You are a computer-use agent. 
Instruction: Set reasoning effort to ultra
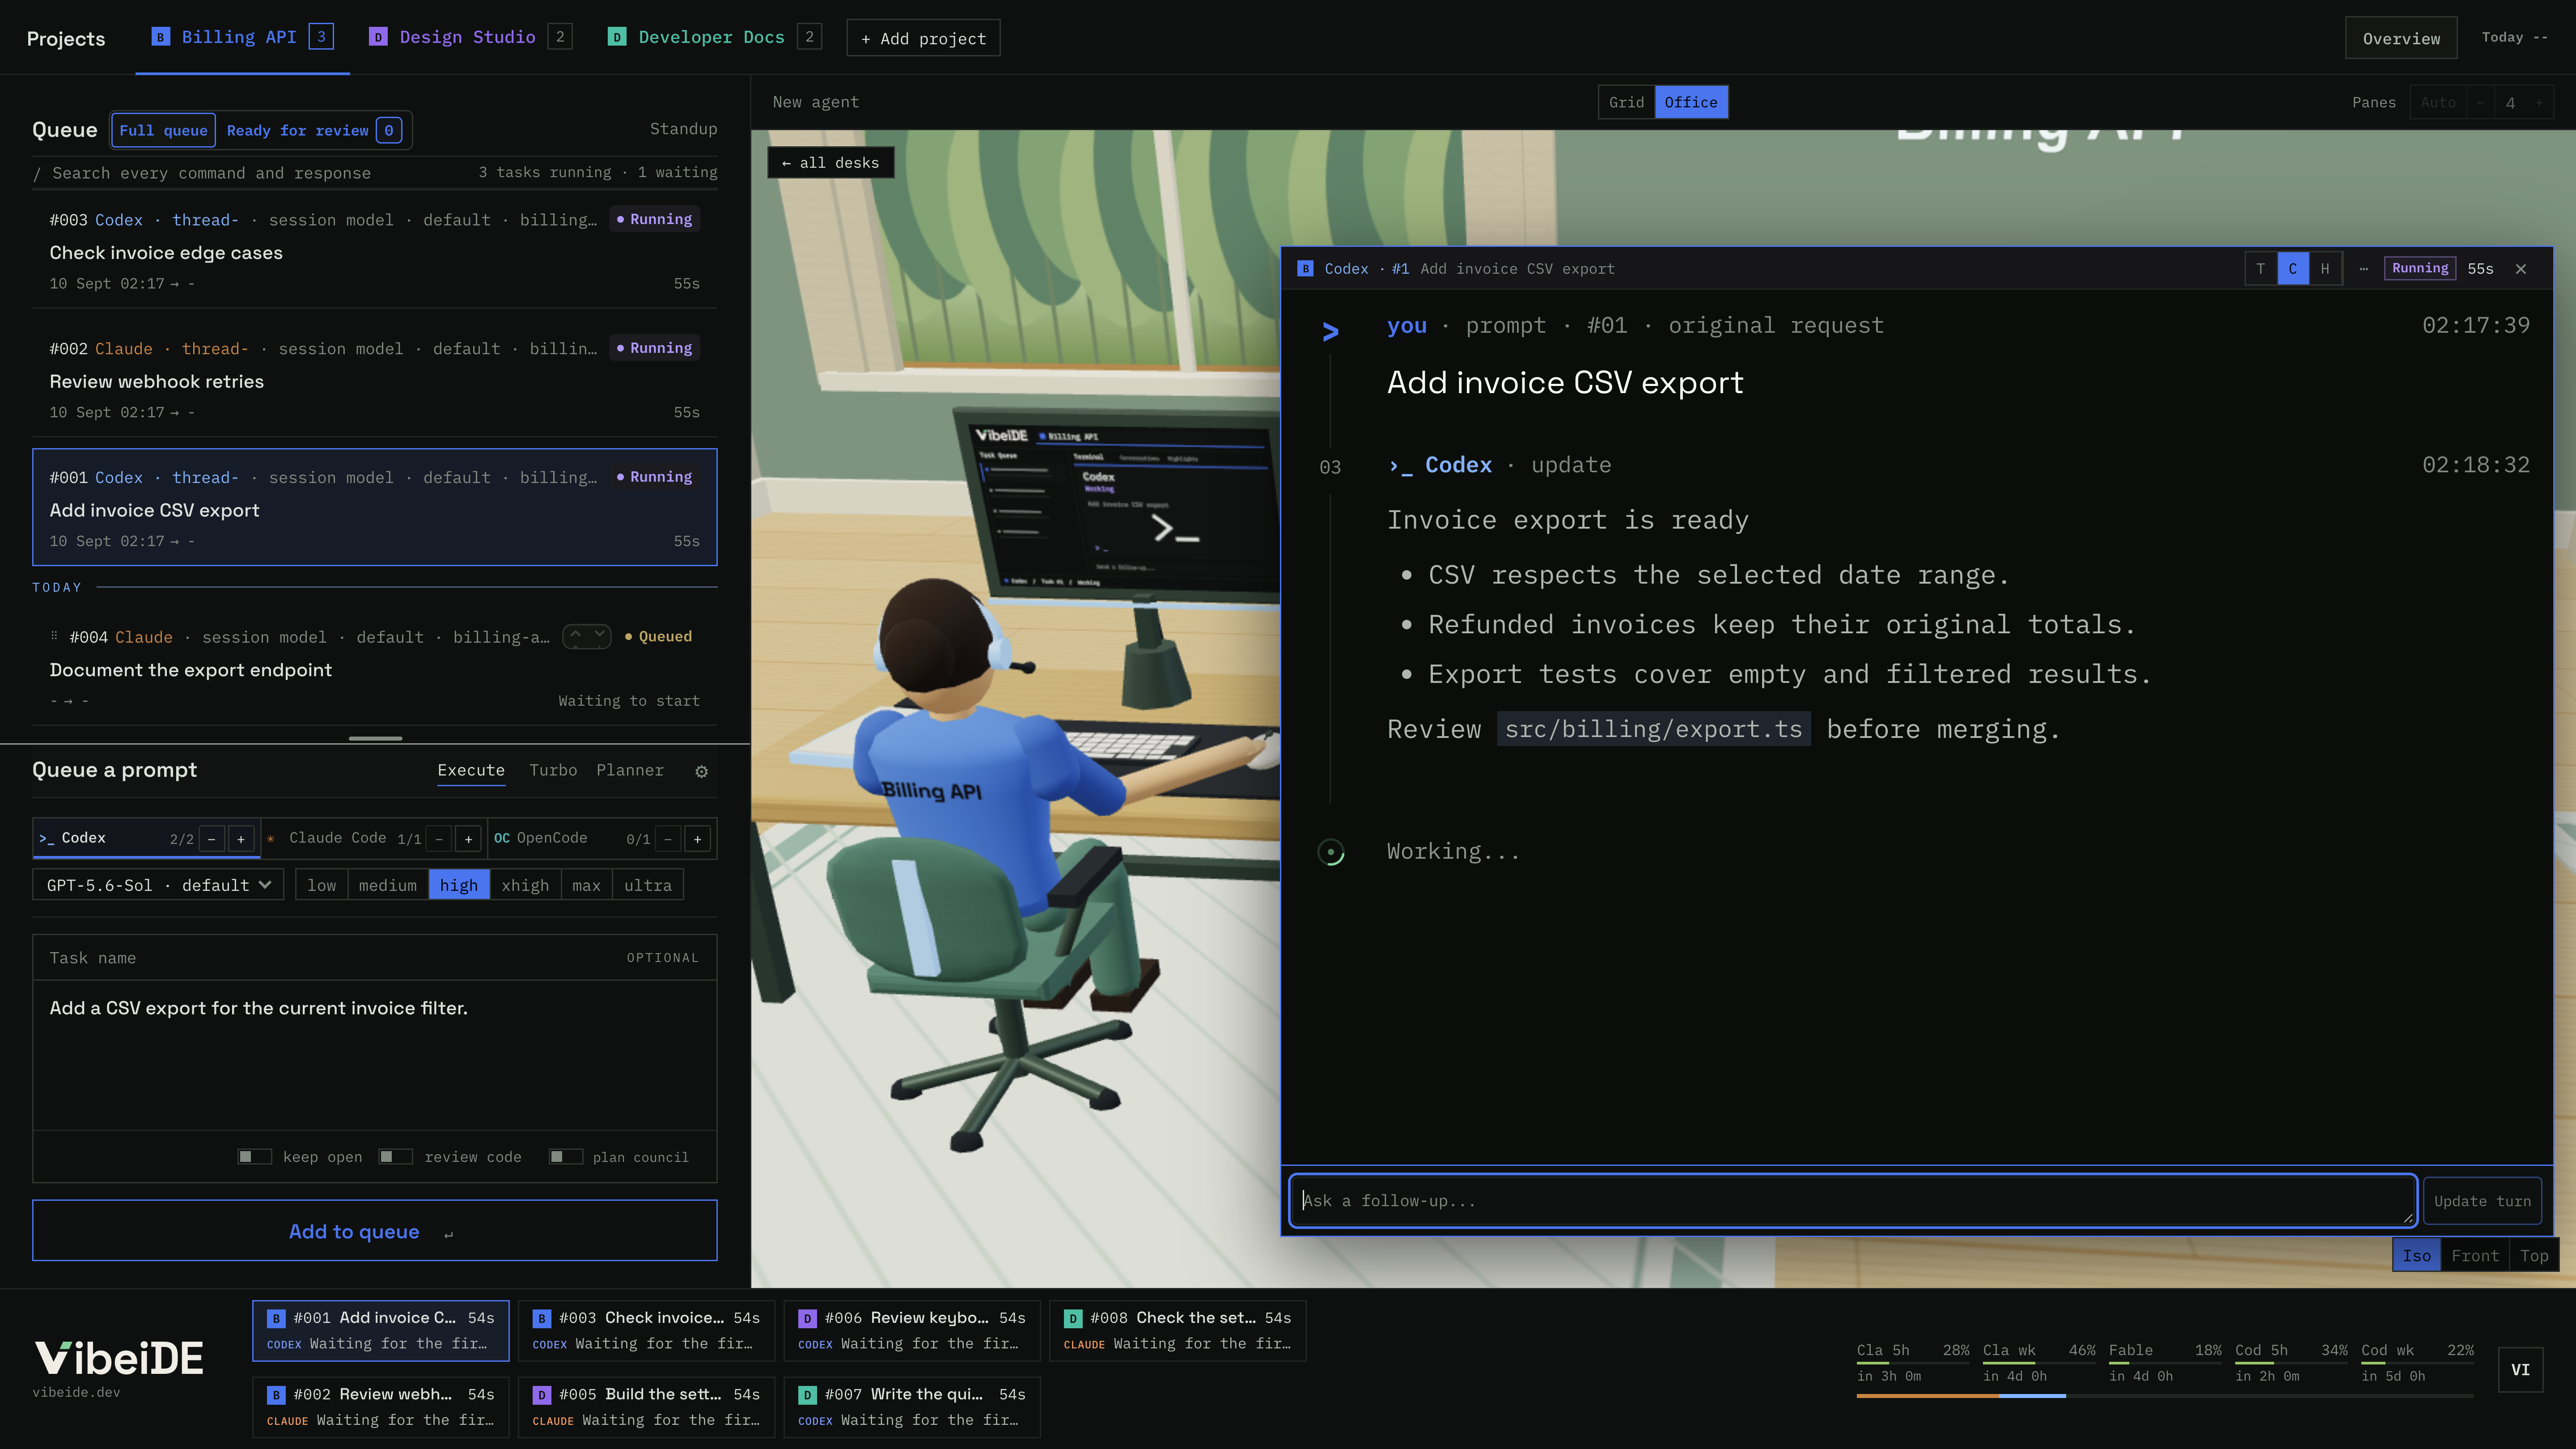pos(648,885)
